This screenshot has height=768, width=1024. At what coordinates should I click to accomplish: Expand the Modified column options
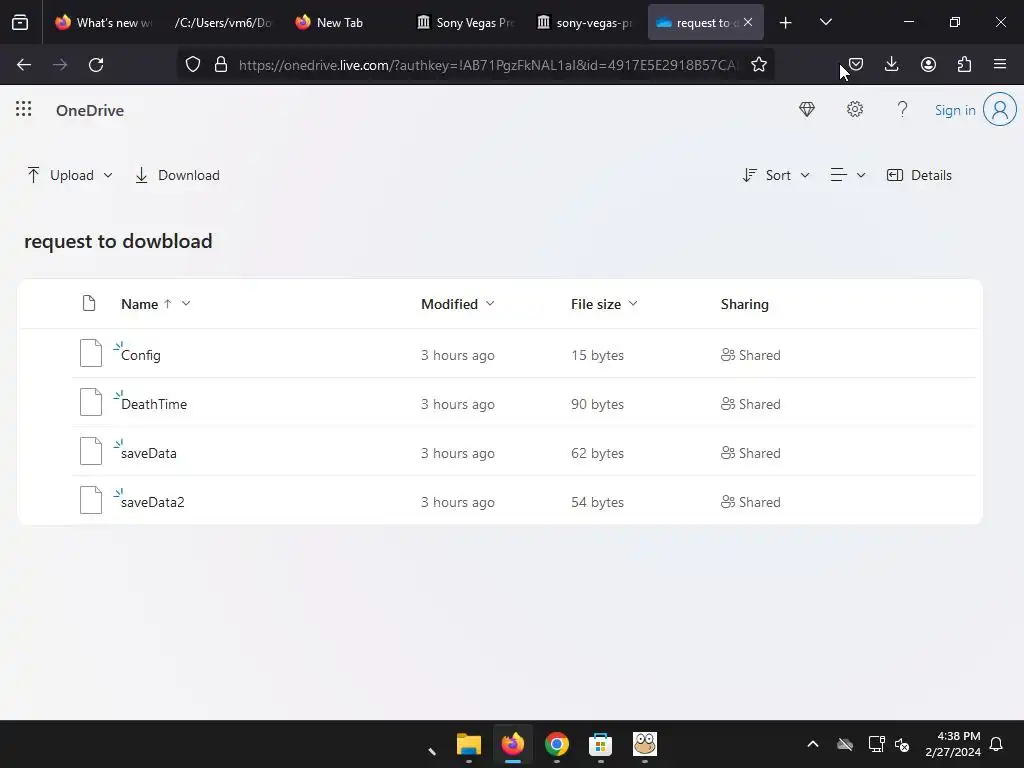[x=490, y=304]
